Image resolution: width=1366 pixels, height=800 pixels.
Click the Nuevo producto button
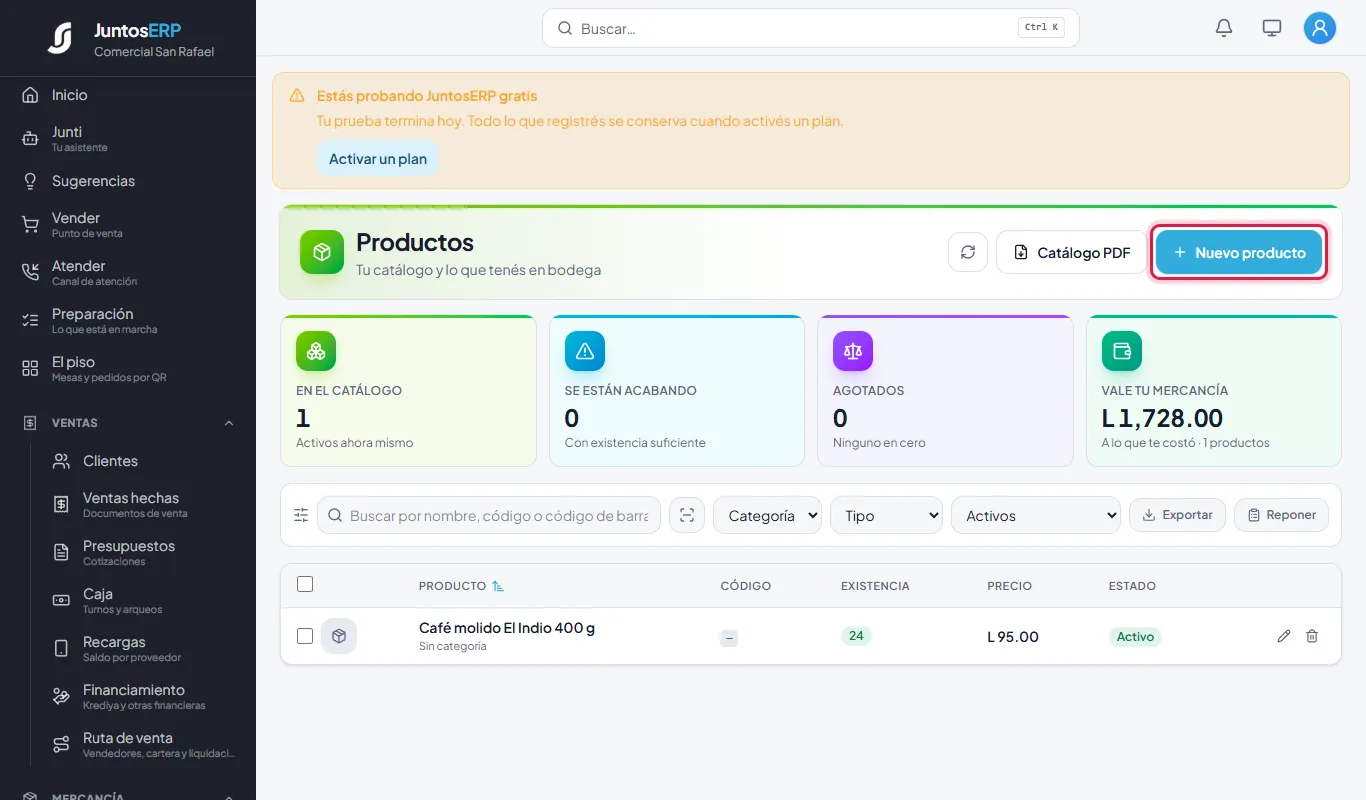click(x=1240, y=252)
